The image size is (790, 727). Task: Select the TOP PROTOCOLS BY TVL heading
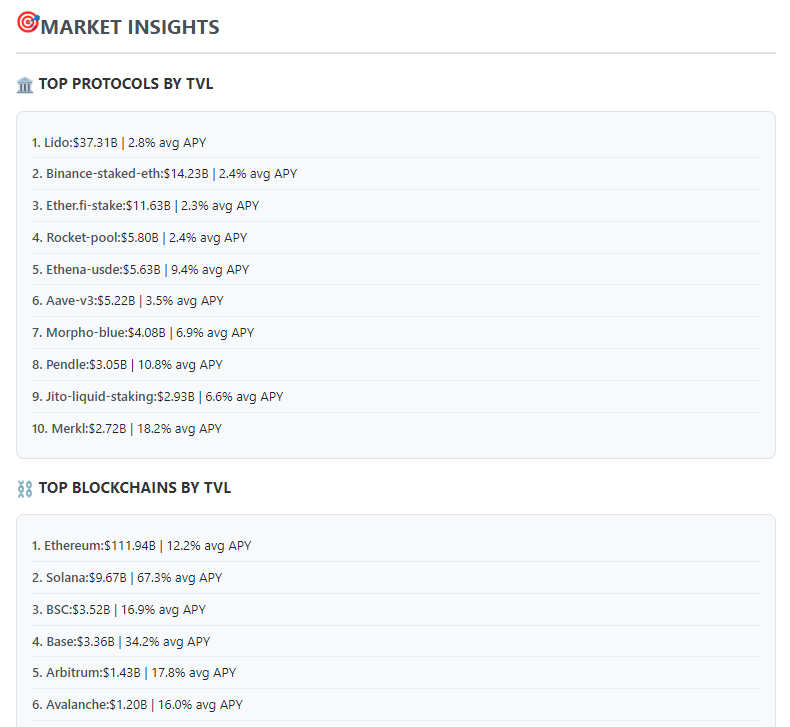[x=126, y=84]
